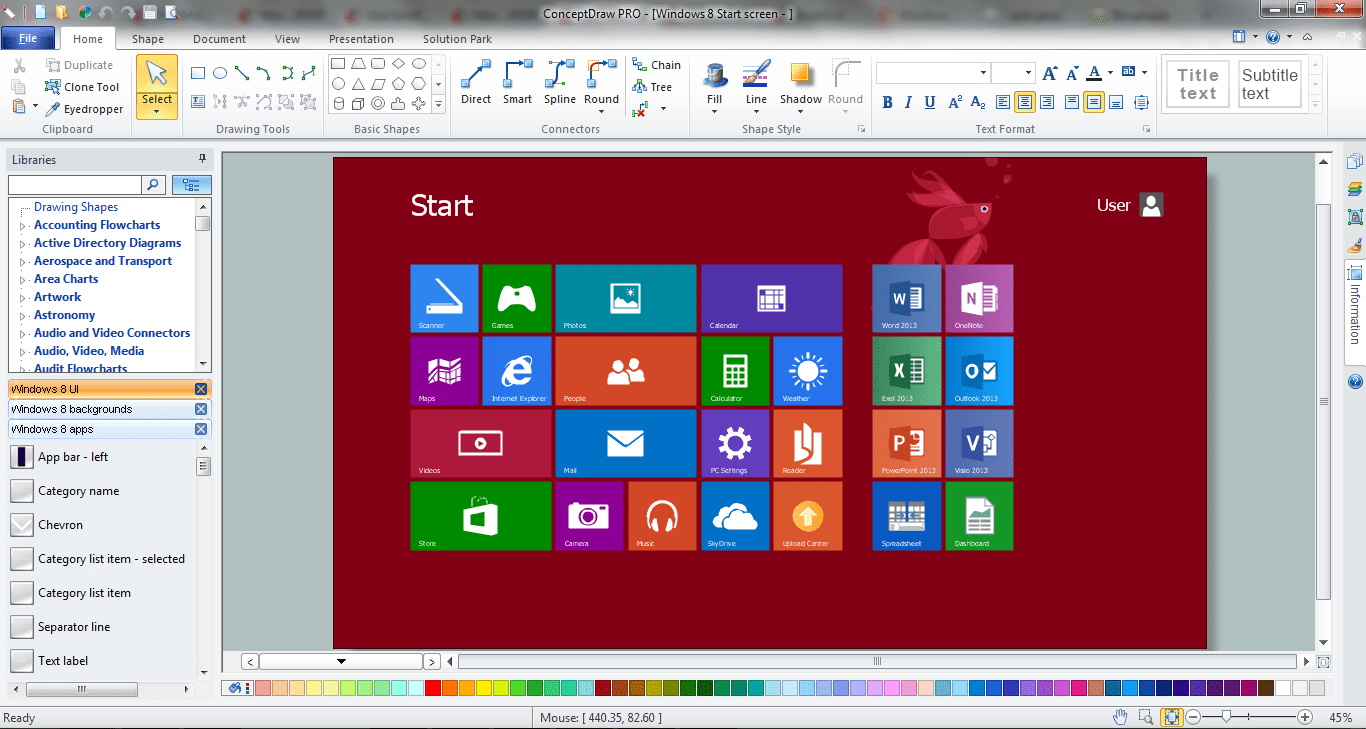
Task: Pick the red color swatch in palette
Action: click(x=433, y=688)
